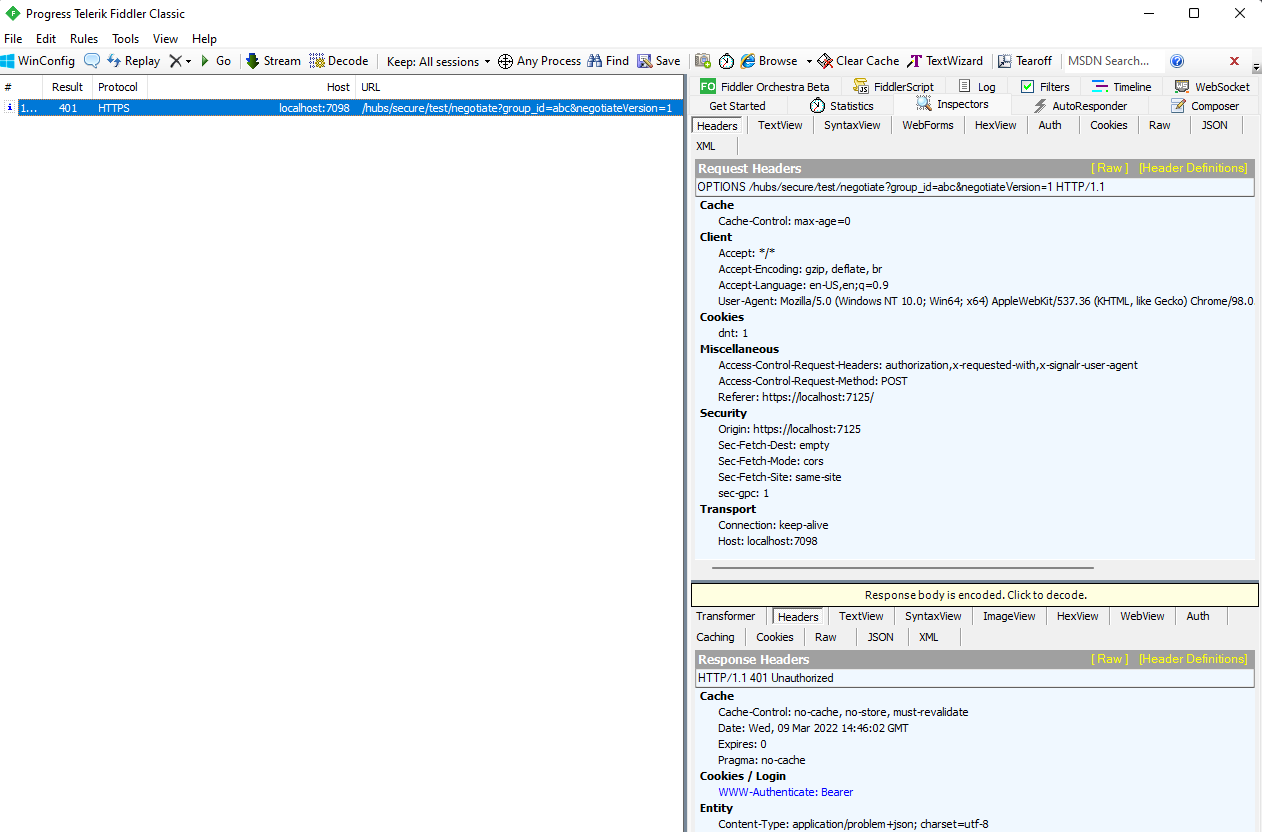Open the FiddlerScript tab
1262x832 pixels.
coord(895,87)
